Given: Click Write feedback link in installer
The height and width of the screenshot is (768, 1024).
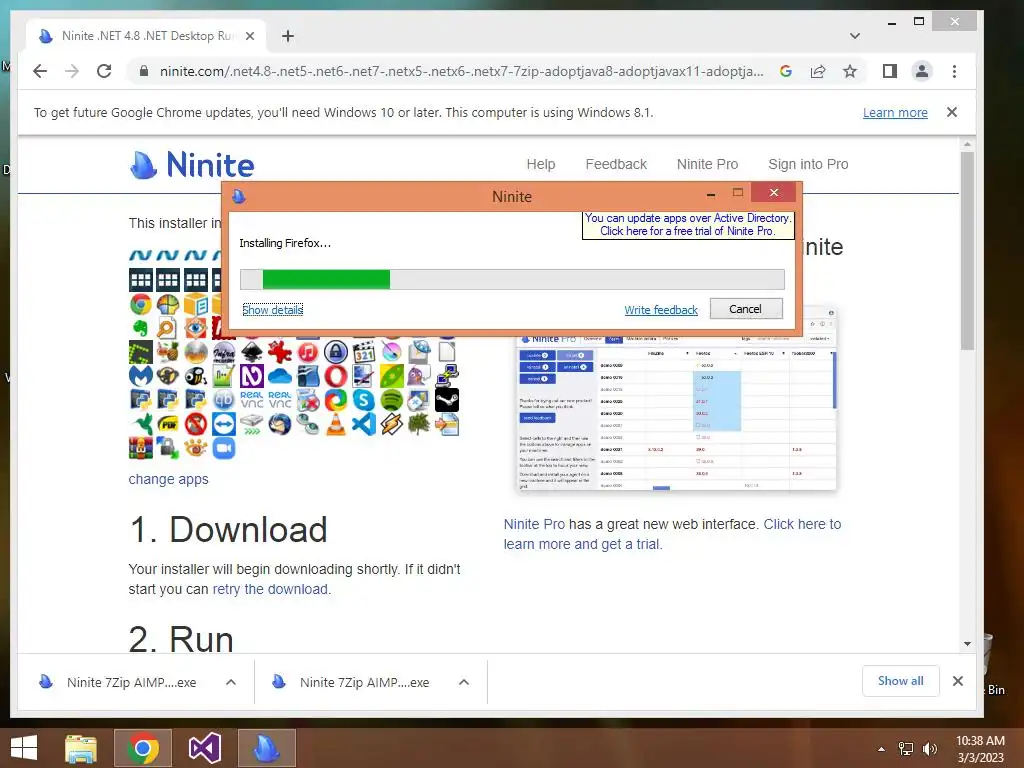Looking at the screenshot, I should pyautogui.click(x=661, y=310).
